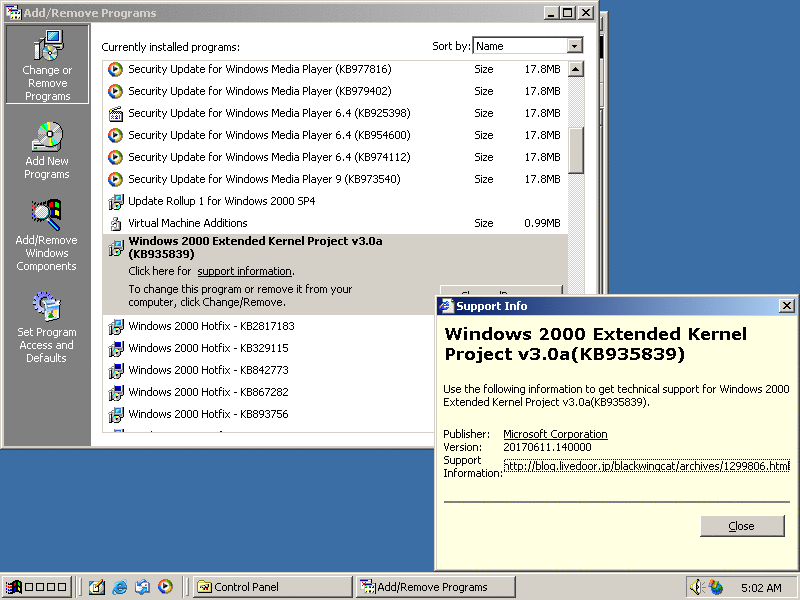The width and height of the screenshot is (800, 600).
Task: Select Virtual Machine Additions entry
Action: pyautogui.click(x=335, y=223)
